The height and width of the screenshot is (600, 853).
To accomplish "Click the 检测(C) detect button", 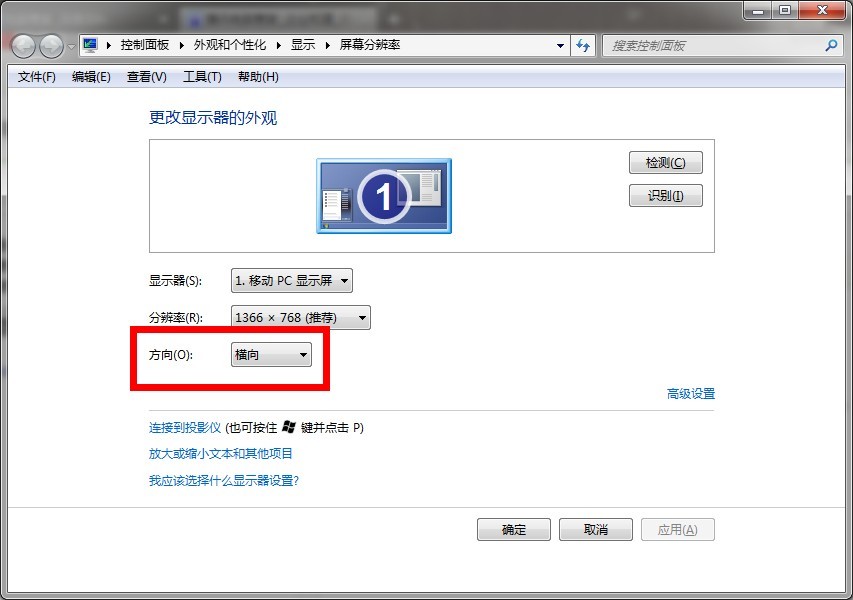I will [x=666, y=163].
